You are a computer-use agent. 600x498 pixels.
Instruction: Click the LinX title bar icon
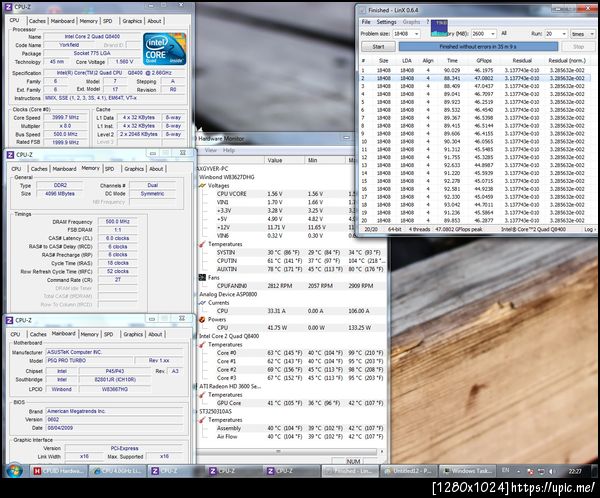click(x=361, y=10)
